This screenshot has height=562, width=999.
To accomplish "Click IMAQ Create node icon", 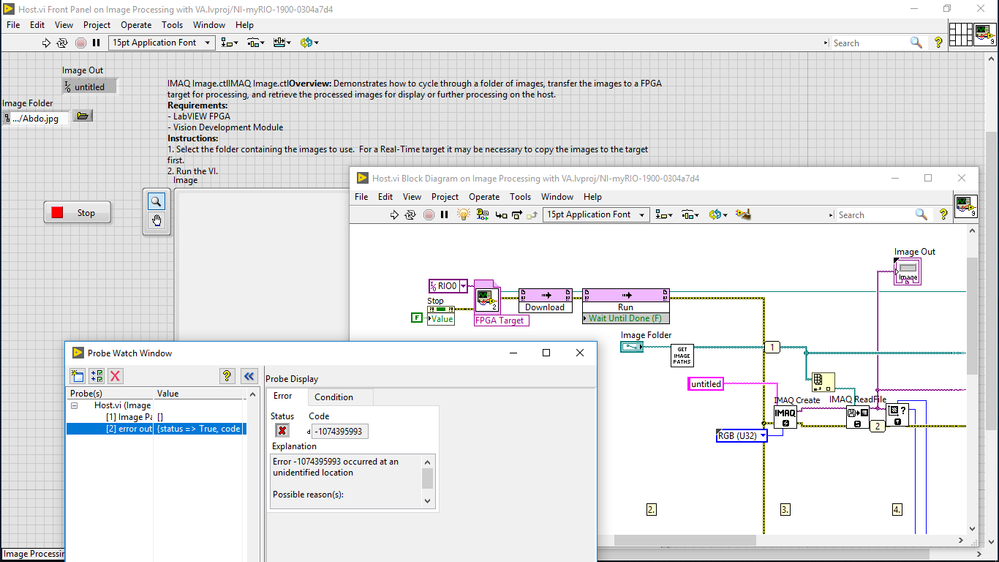I will point(785,417).
